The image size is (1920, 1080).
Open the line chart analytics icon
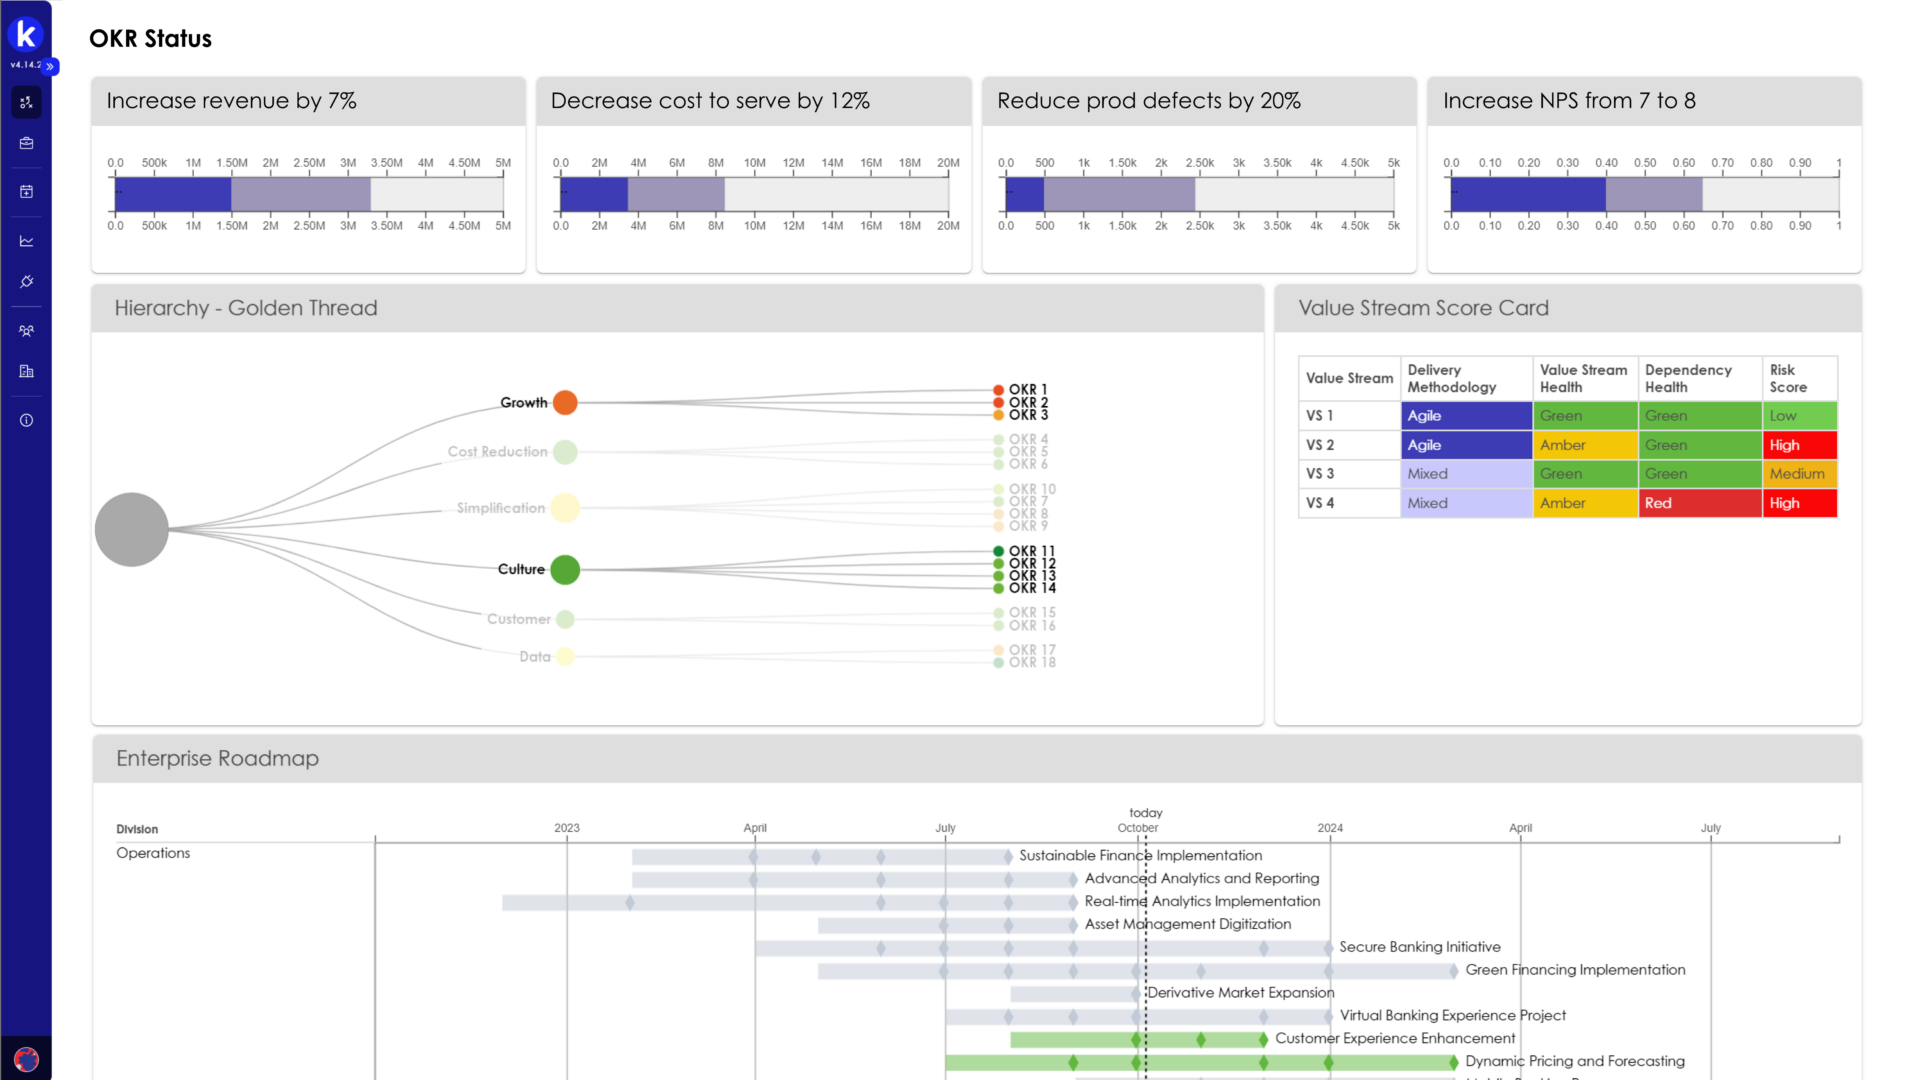26,241
